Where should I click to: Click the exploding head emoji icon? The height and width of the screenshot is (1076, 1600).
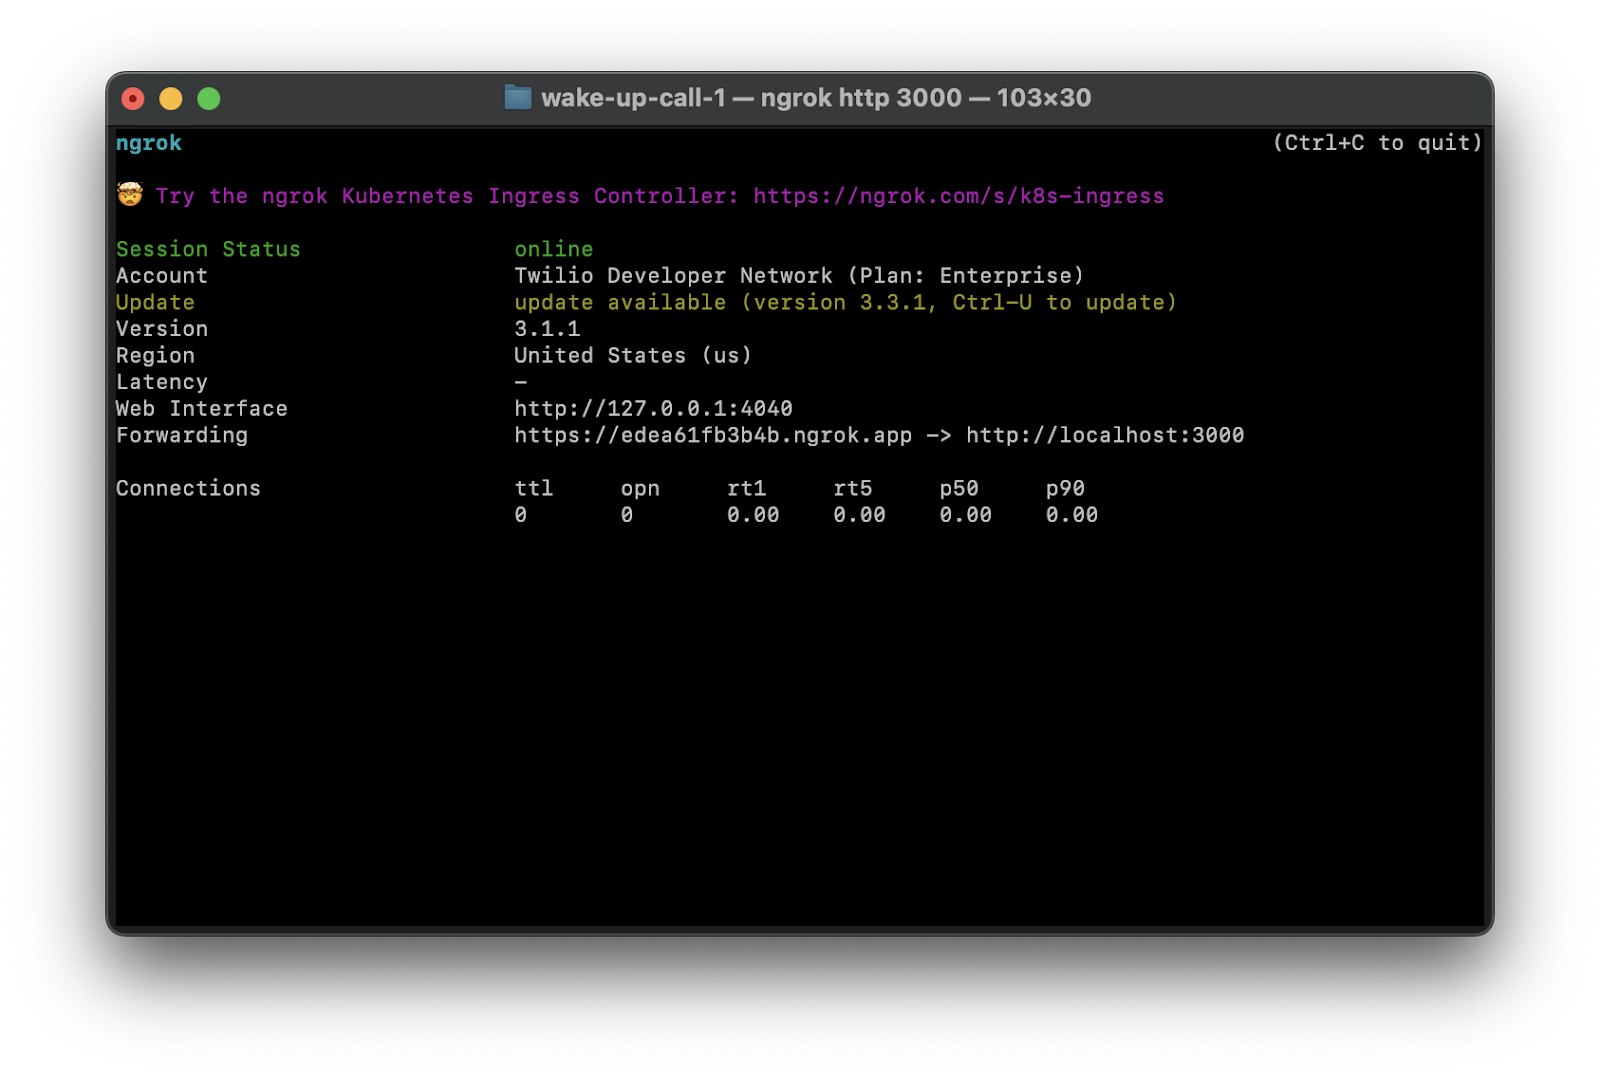[130, 194]
